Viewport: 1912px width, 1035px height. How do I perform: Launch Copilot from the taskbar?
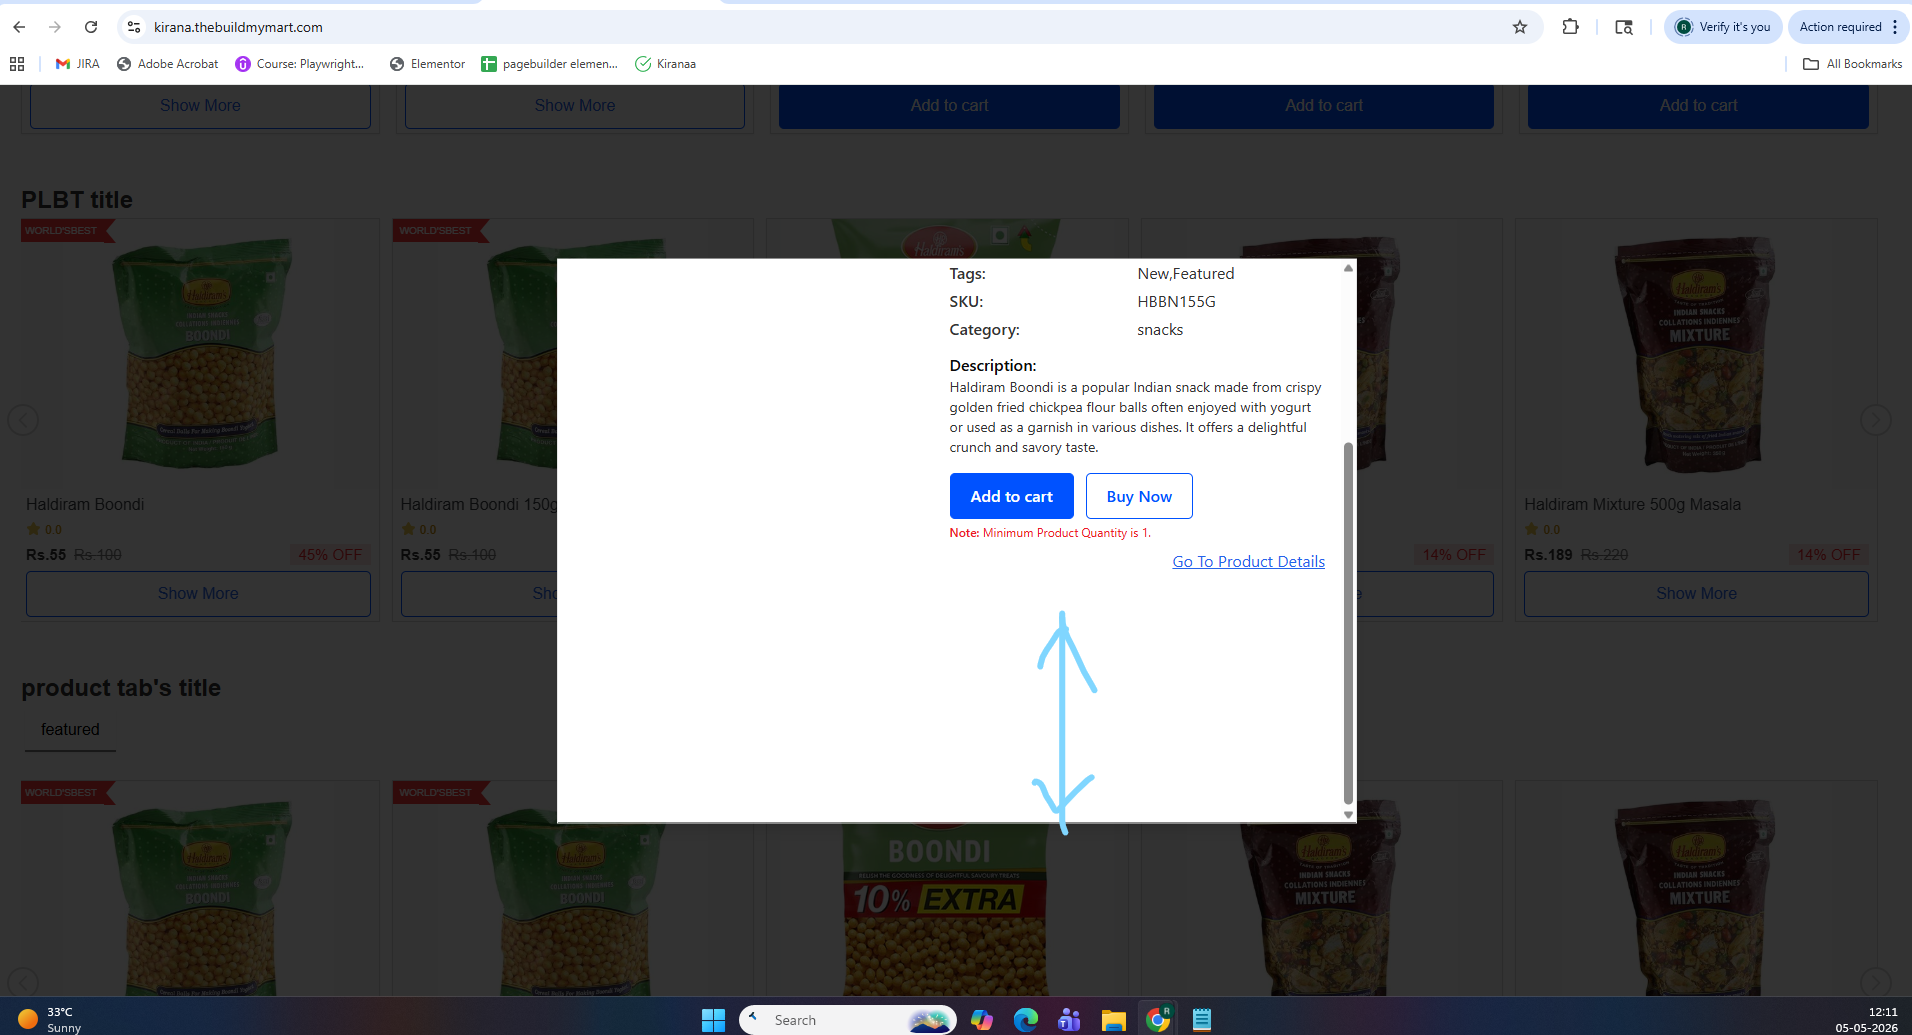(x=982, y=1020)
